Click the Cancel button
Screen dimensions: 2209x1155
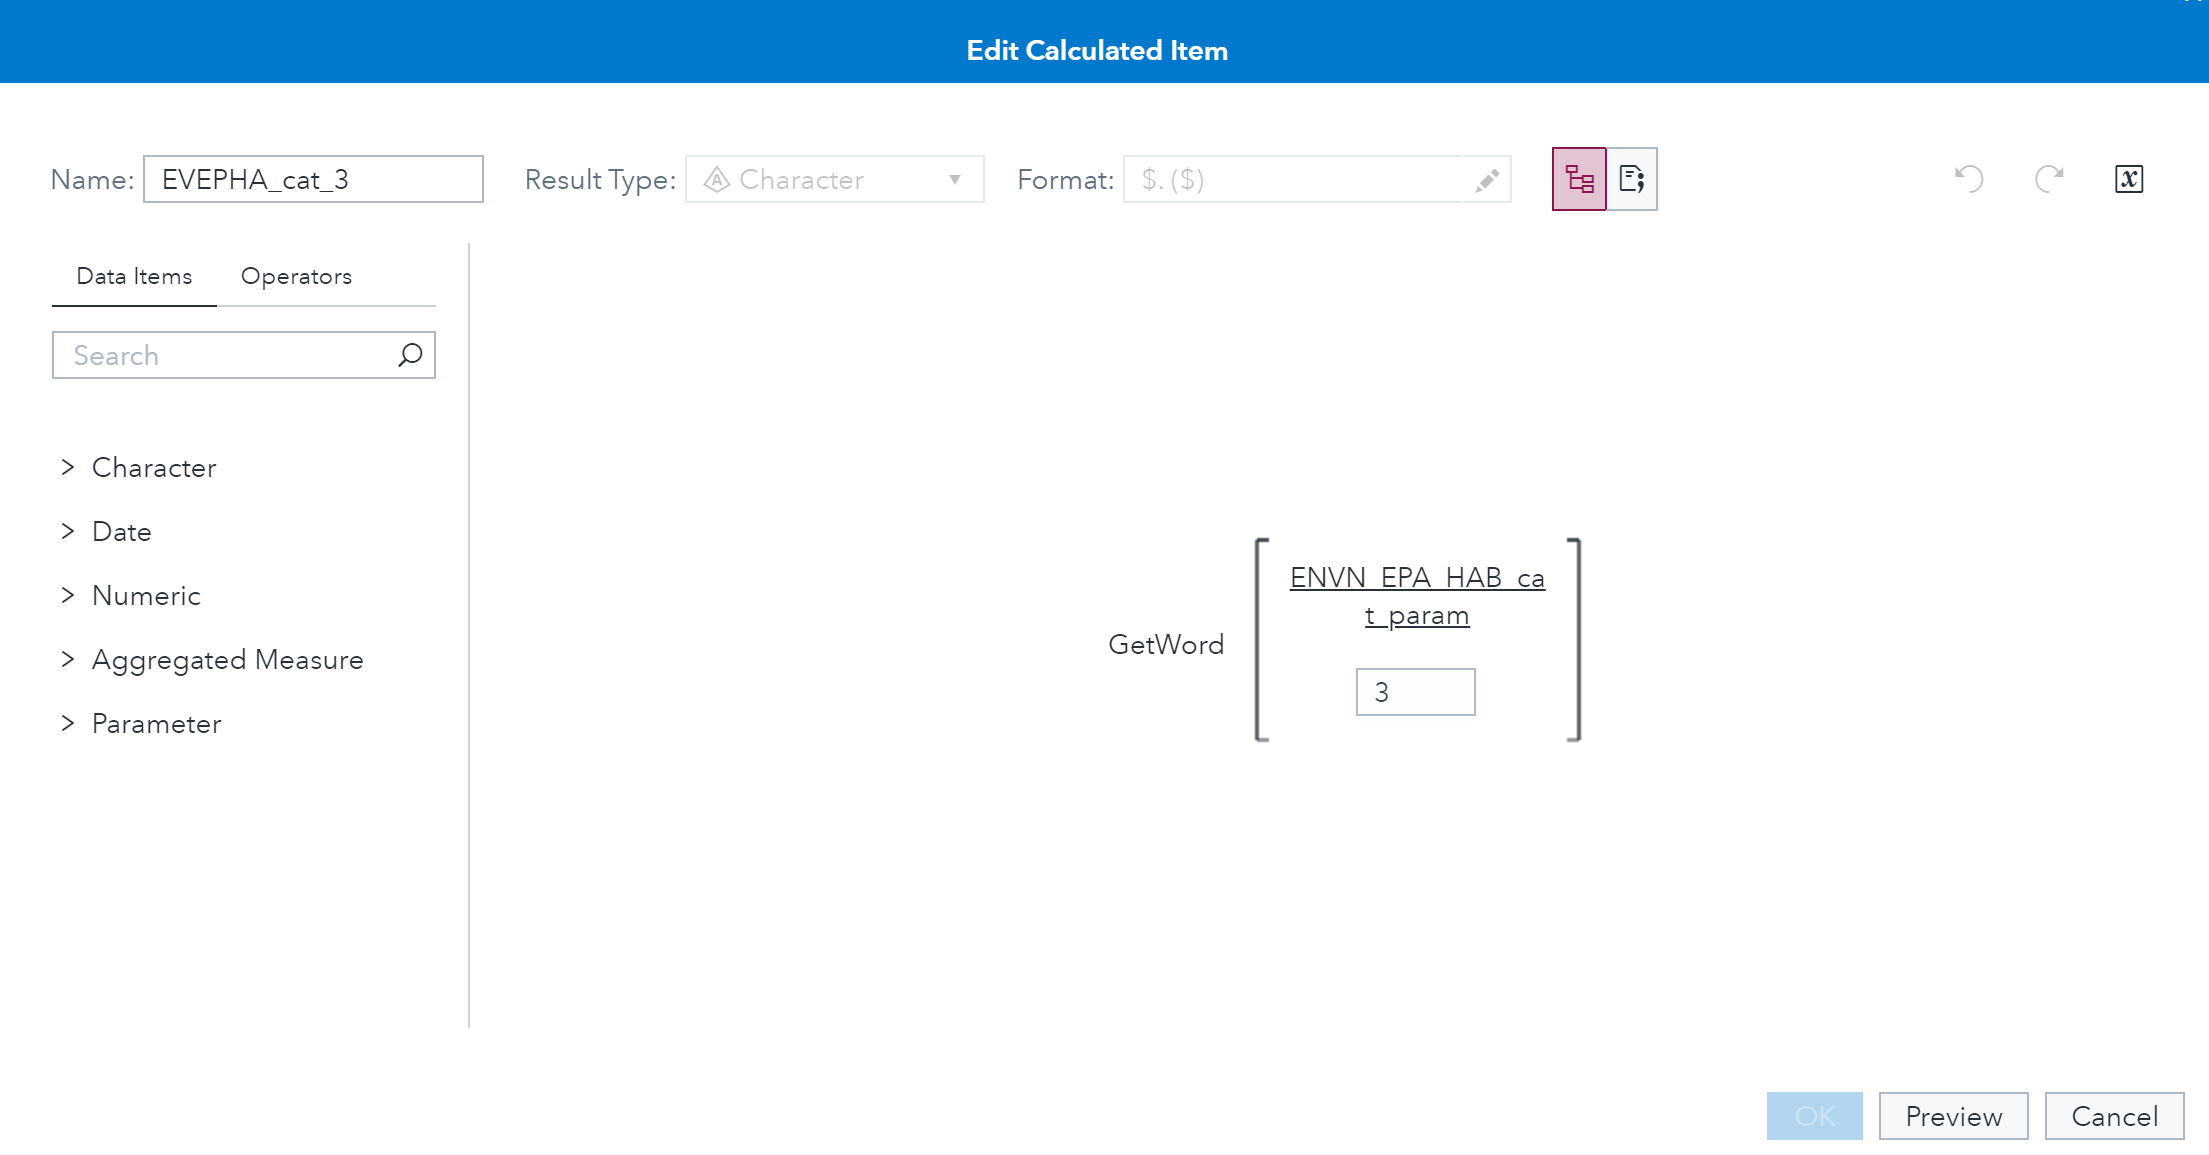coord(2114,1116)
